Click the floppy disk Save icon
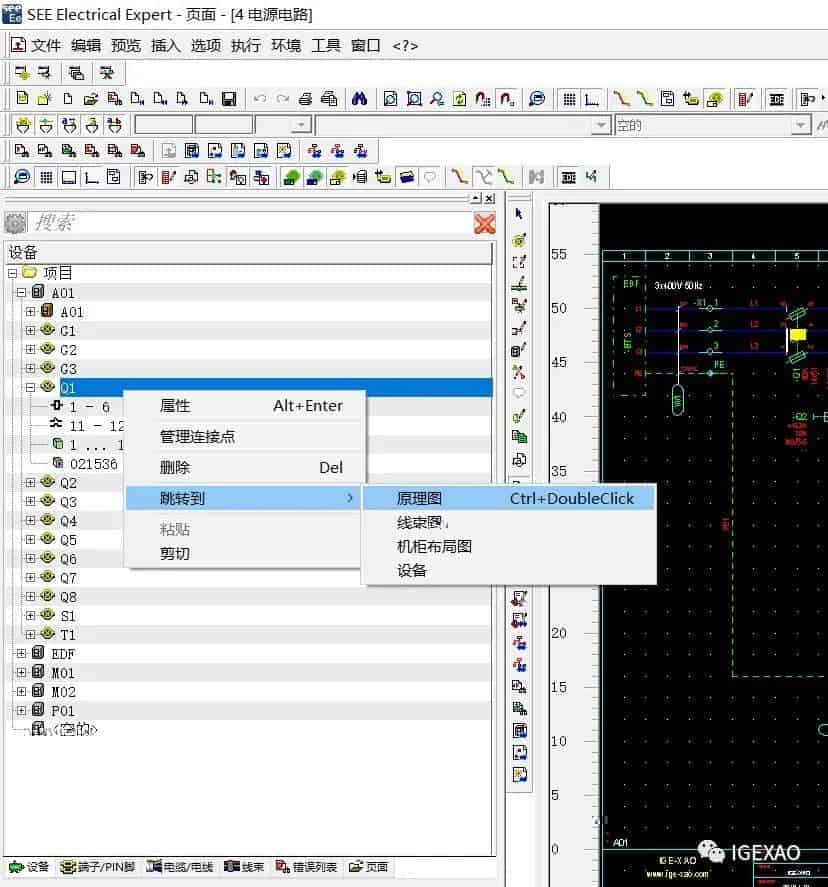The height and width of the screenshot is (887, 828). 229,99
